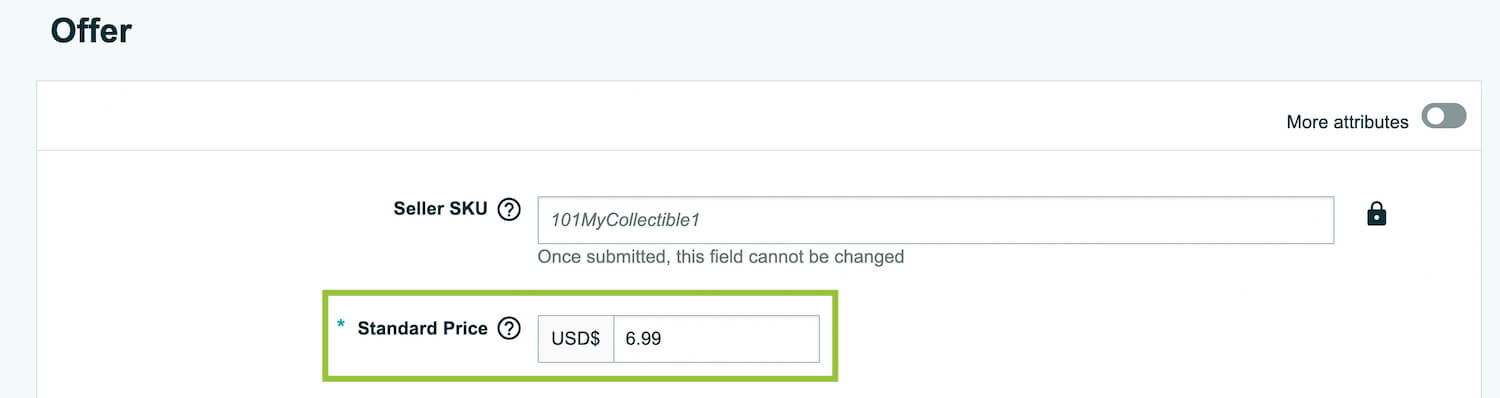1500x398 pixels.
Task: Click the padlock icon beside Seller SKU
Action: (x=1376, y=213)
